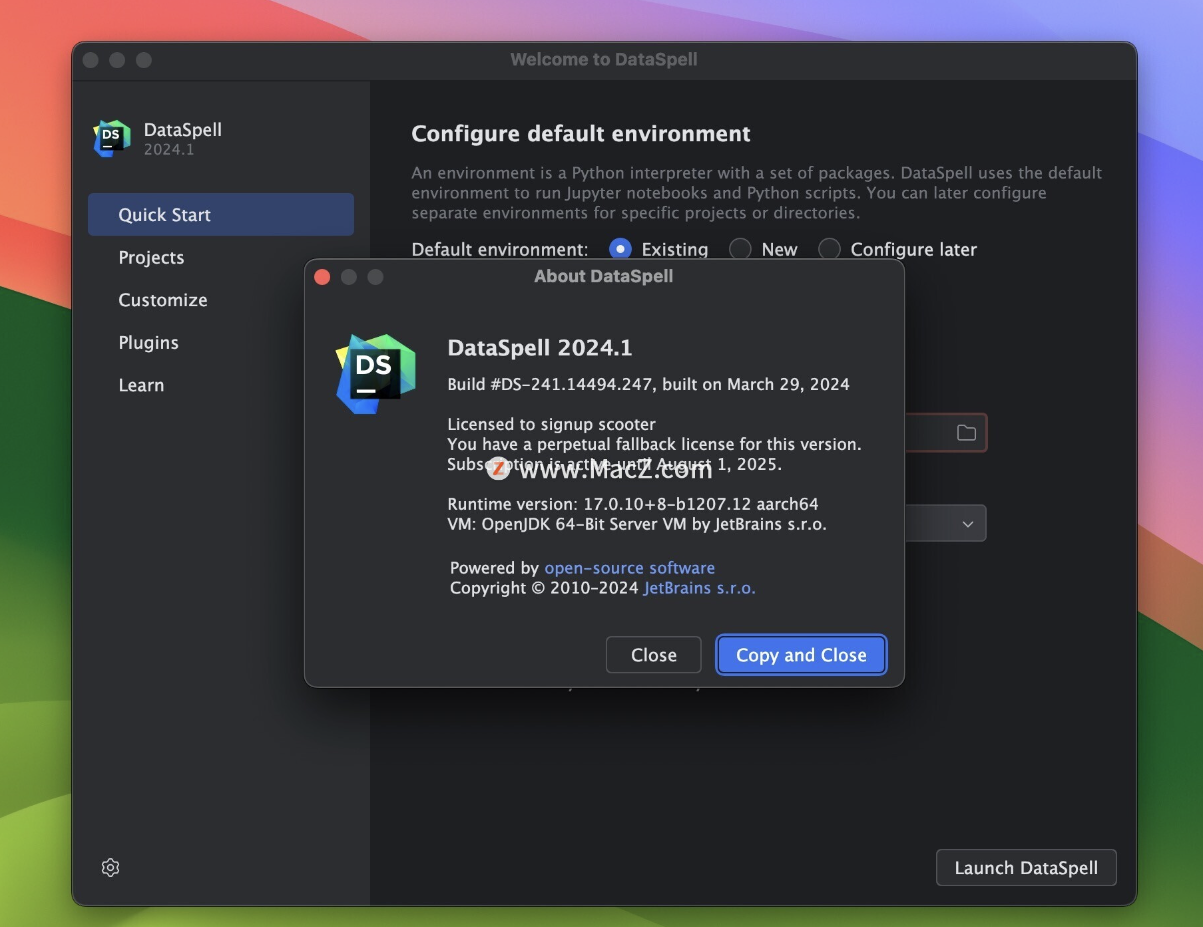1203x927 pixels.
Task: Close the About DataSpell dialog with red button
Action: pyautogui.click(x=322, y=277)
